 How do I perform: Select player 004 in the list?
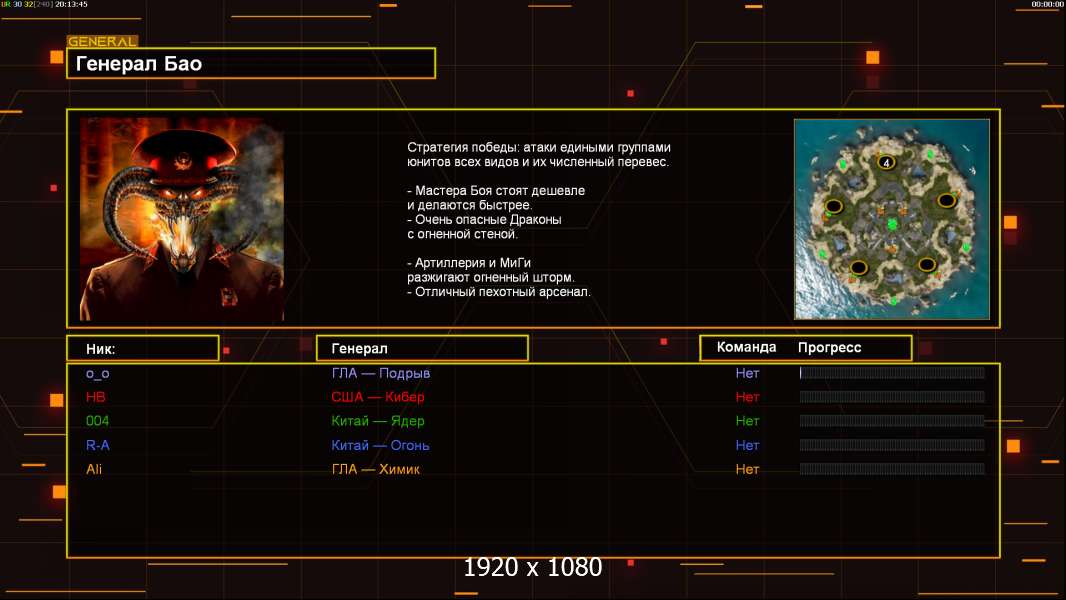click(x=97, y=421)
